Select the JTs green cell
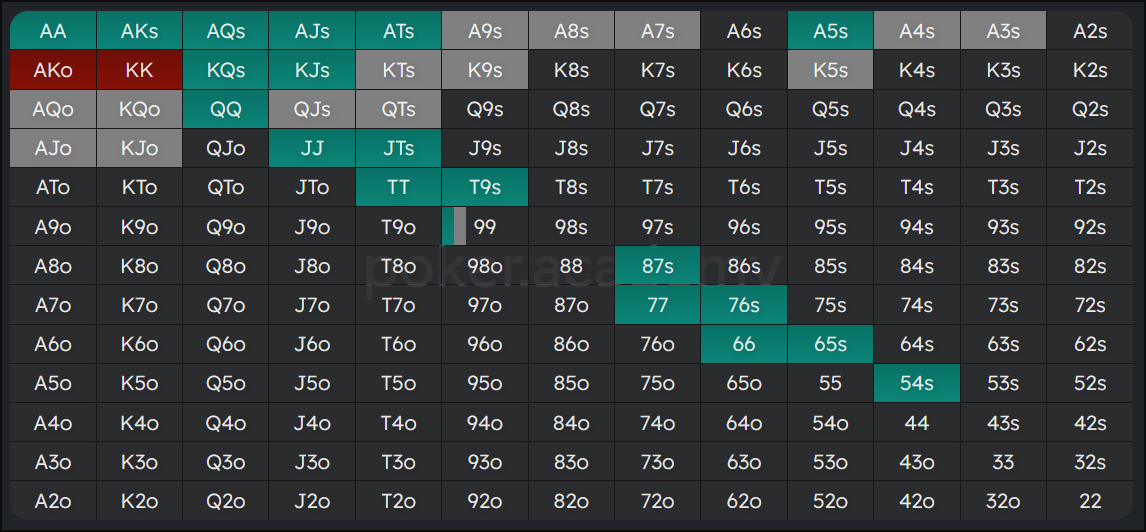Image resolution: width=1146 pixels, height=532 pixels. point(398,148)
